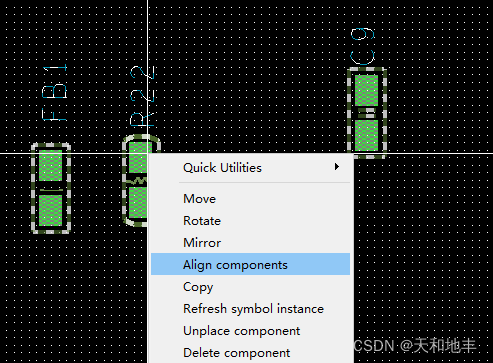493x363 pixels.
Task: Select the C9 capacitor footprint
Action: [367, 113]
